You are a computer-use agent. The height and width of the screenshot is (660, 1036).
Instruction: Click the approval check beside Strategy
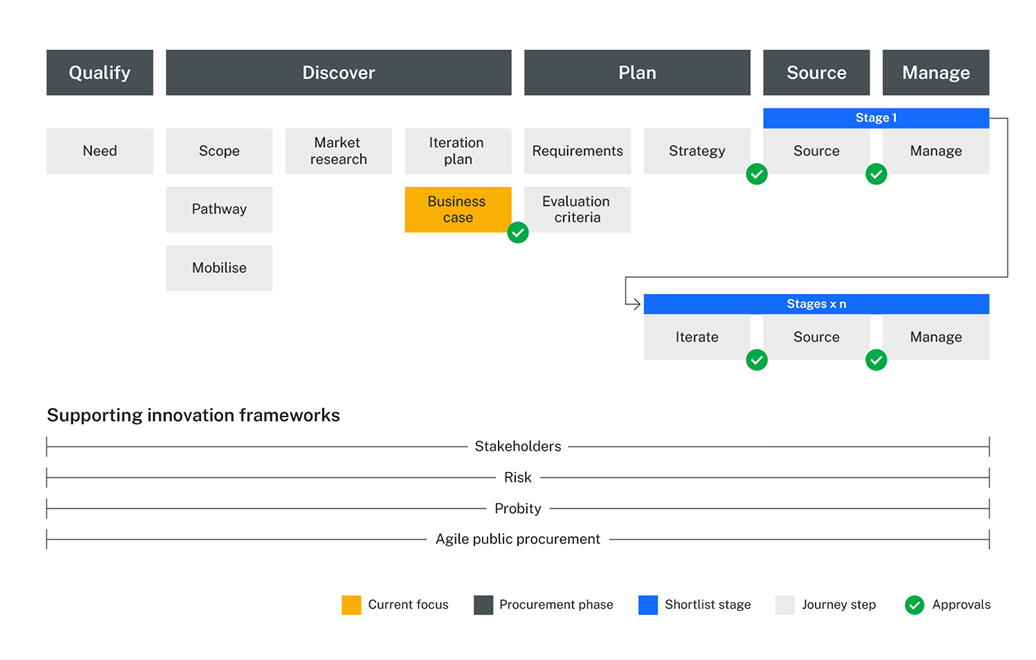[757, 174]
